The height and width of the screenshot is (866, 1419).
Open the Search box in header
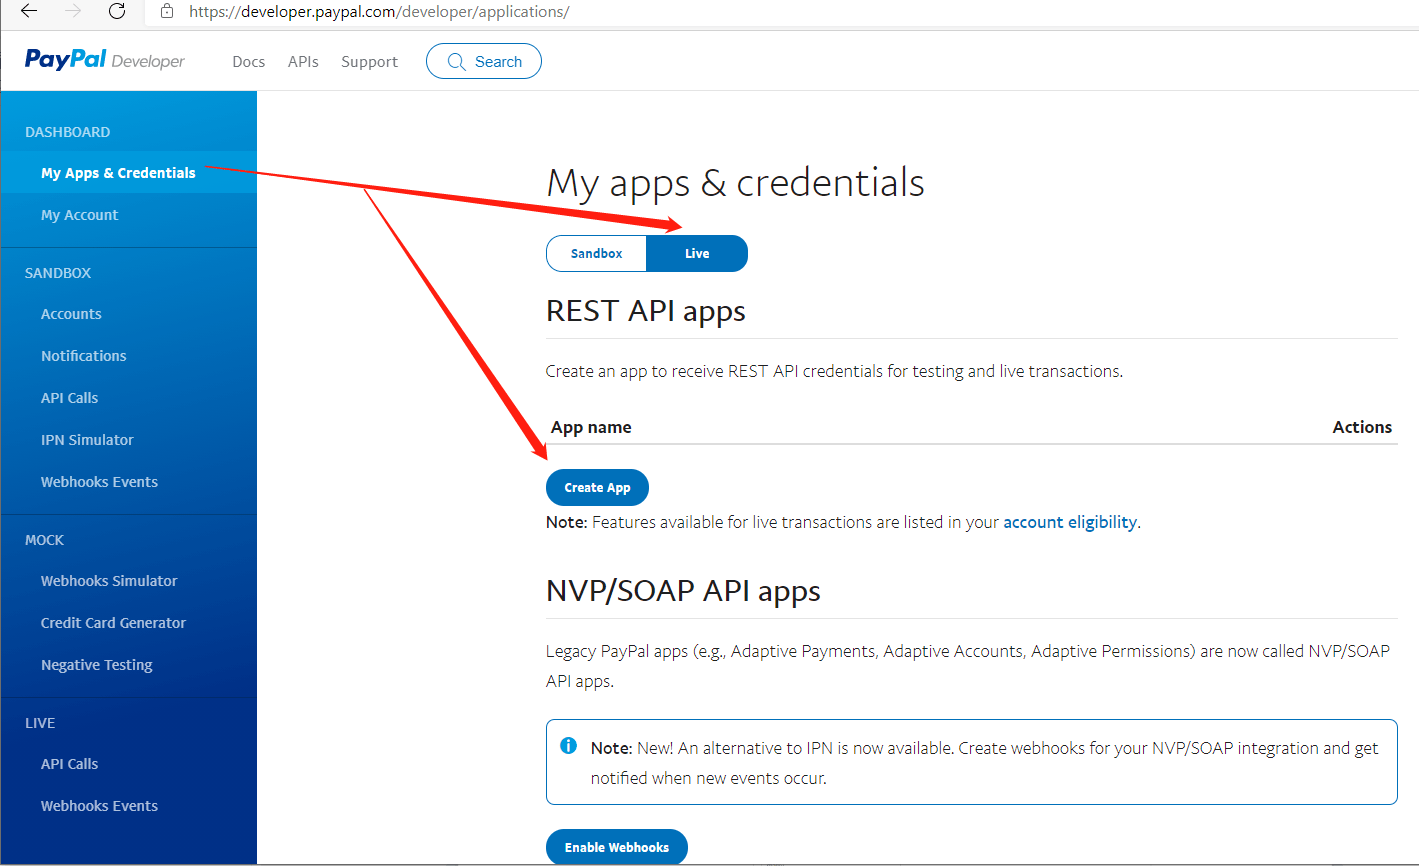coord(484,61)
